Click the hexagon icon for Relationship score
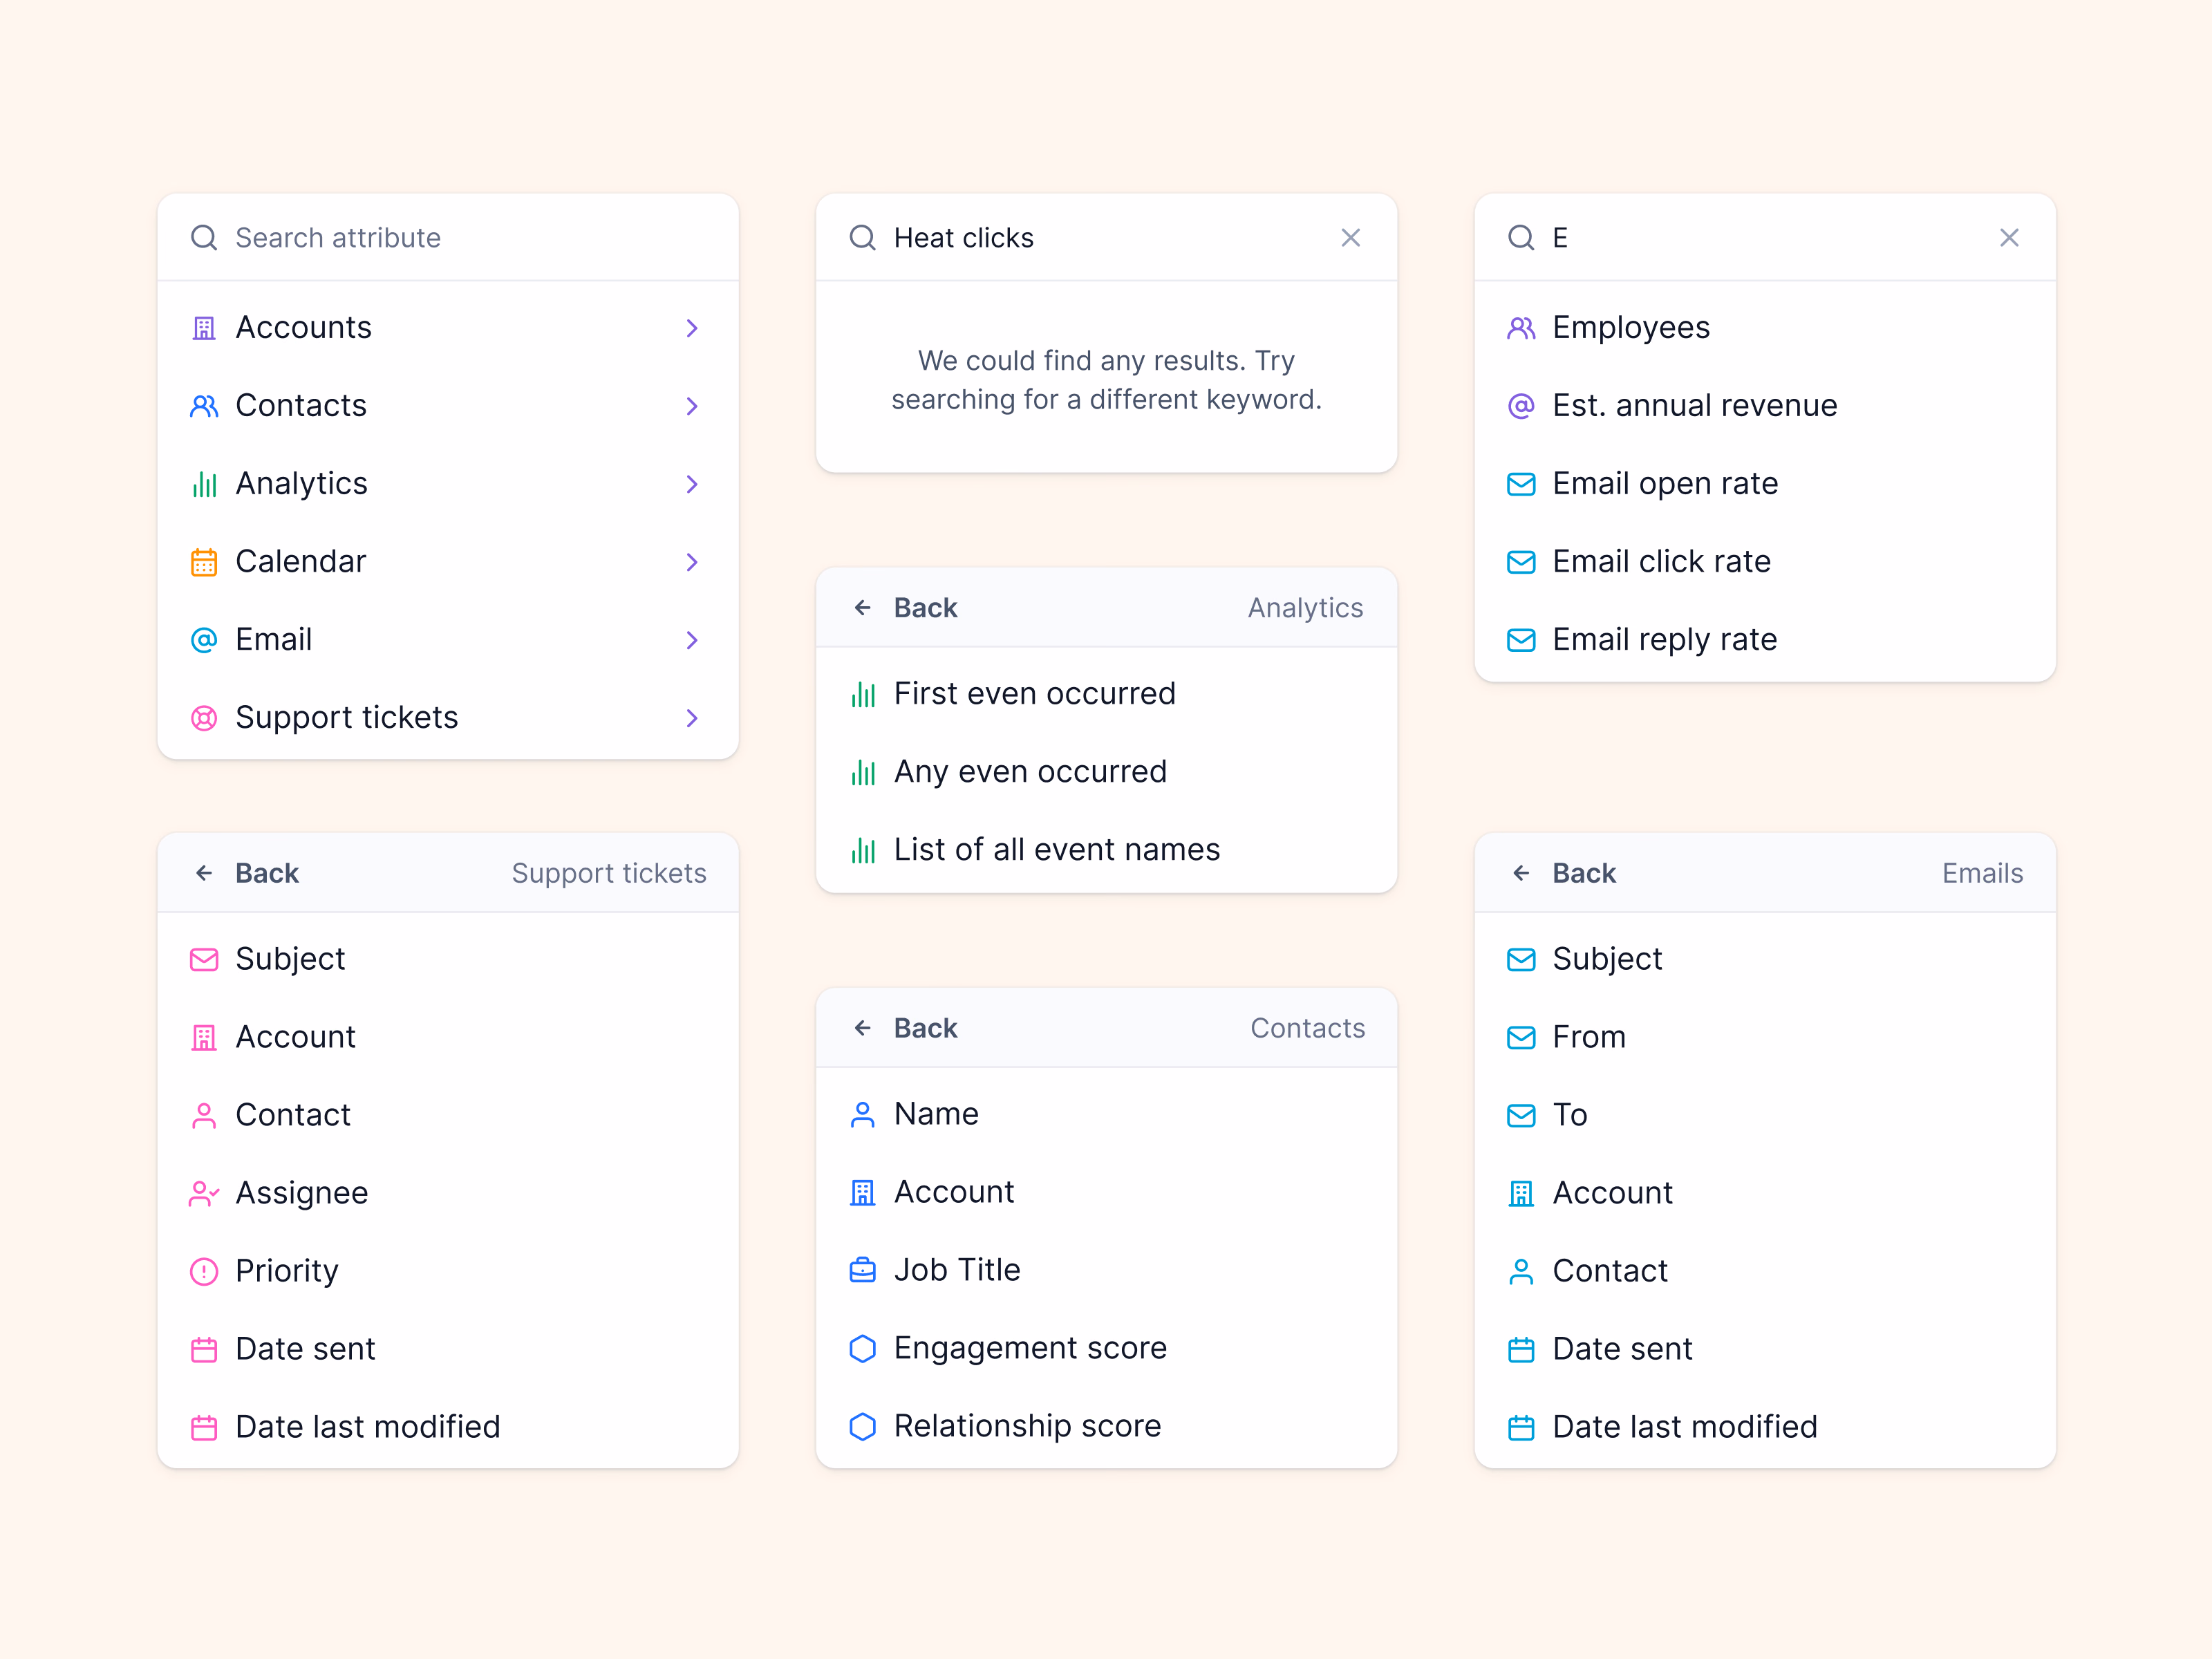This screenshot has height=1659, width=2212. tap(863, 1427)
